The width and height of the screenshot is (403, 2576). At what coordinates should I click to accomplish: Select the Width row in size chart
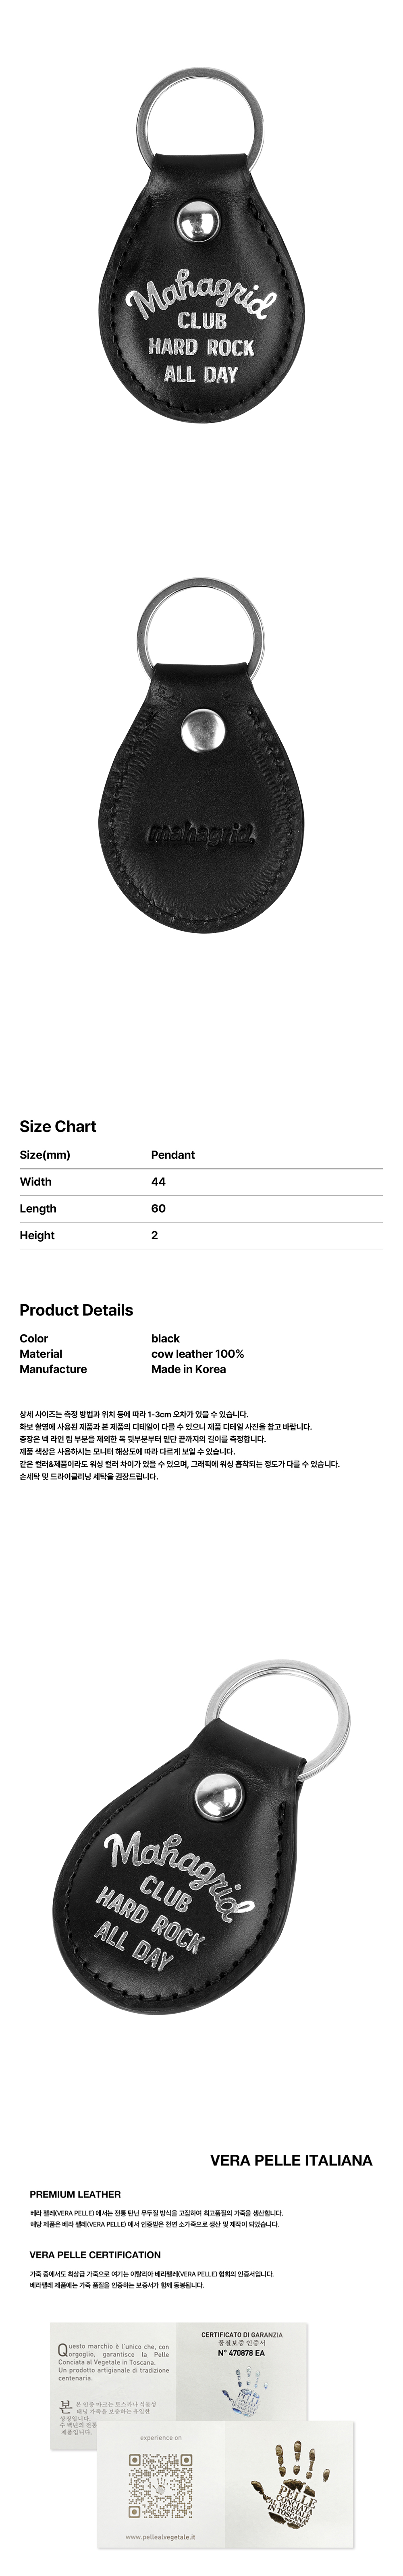[201, 1181]
